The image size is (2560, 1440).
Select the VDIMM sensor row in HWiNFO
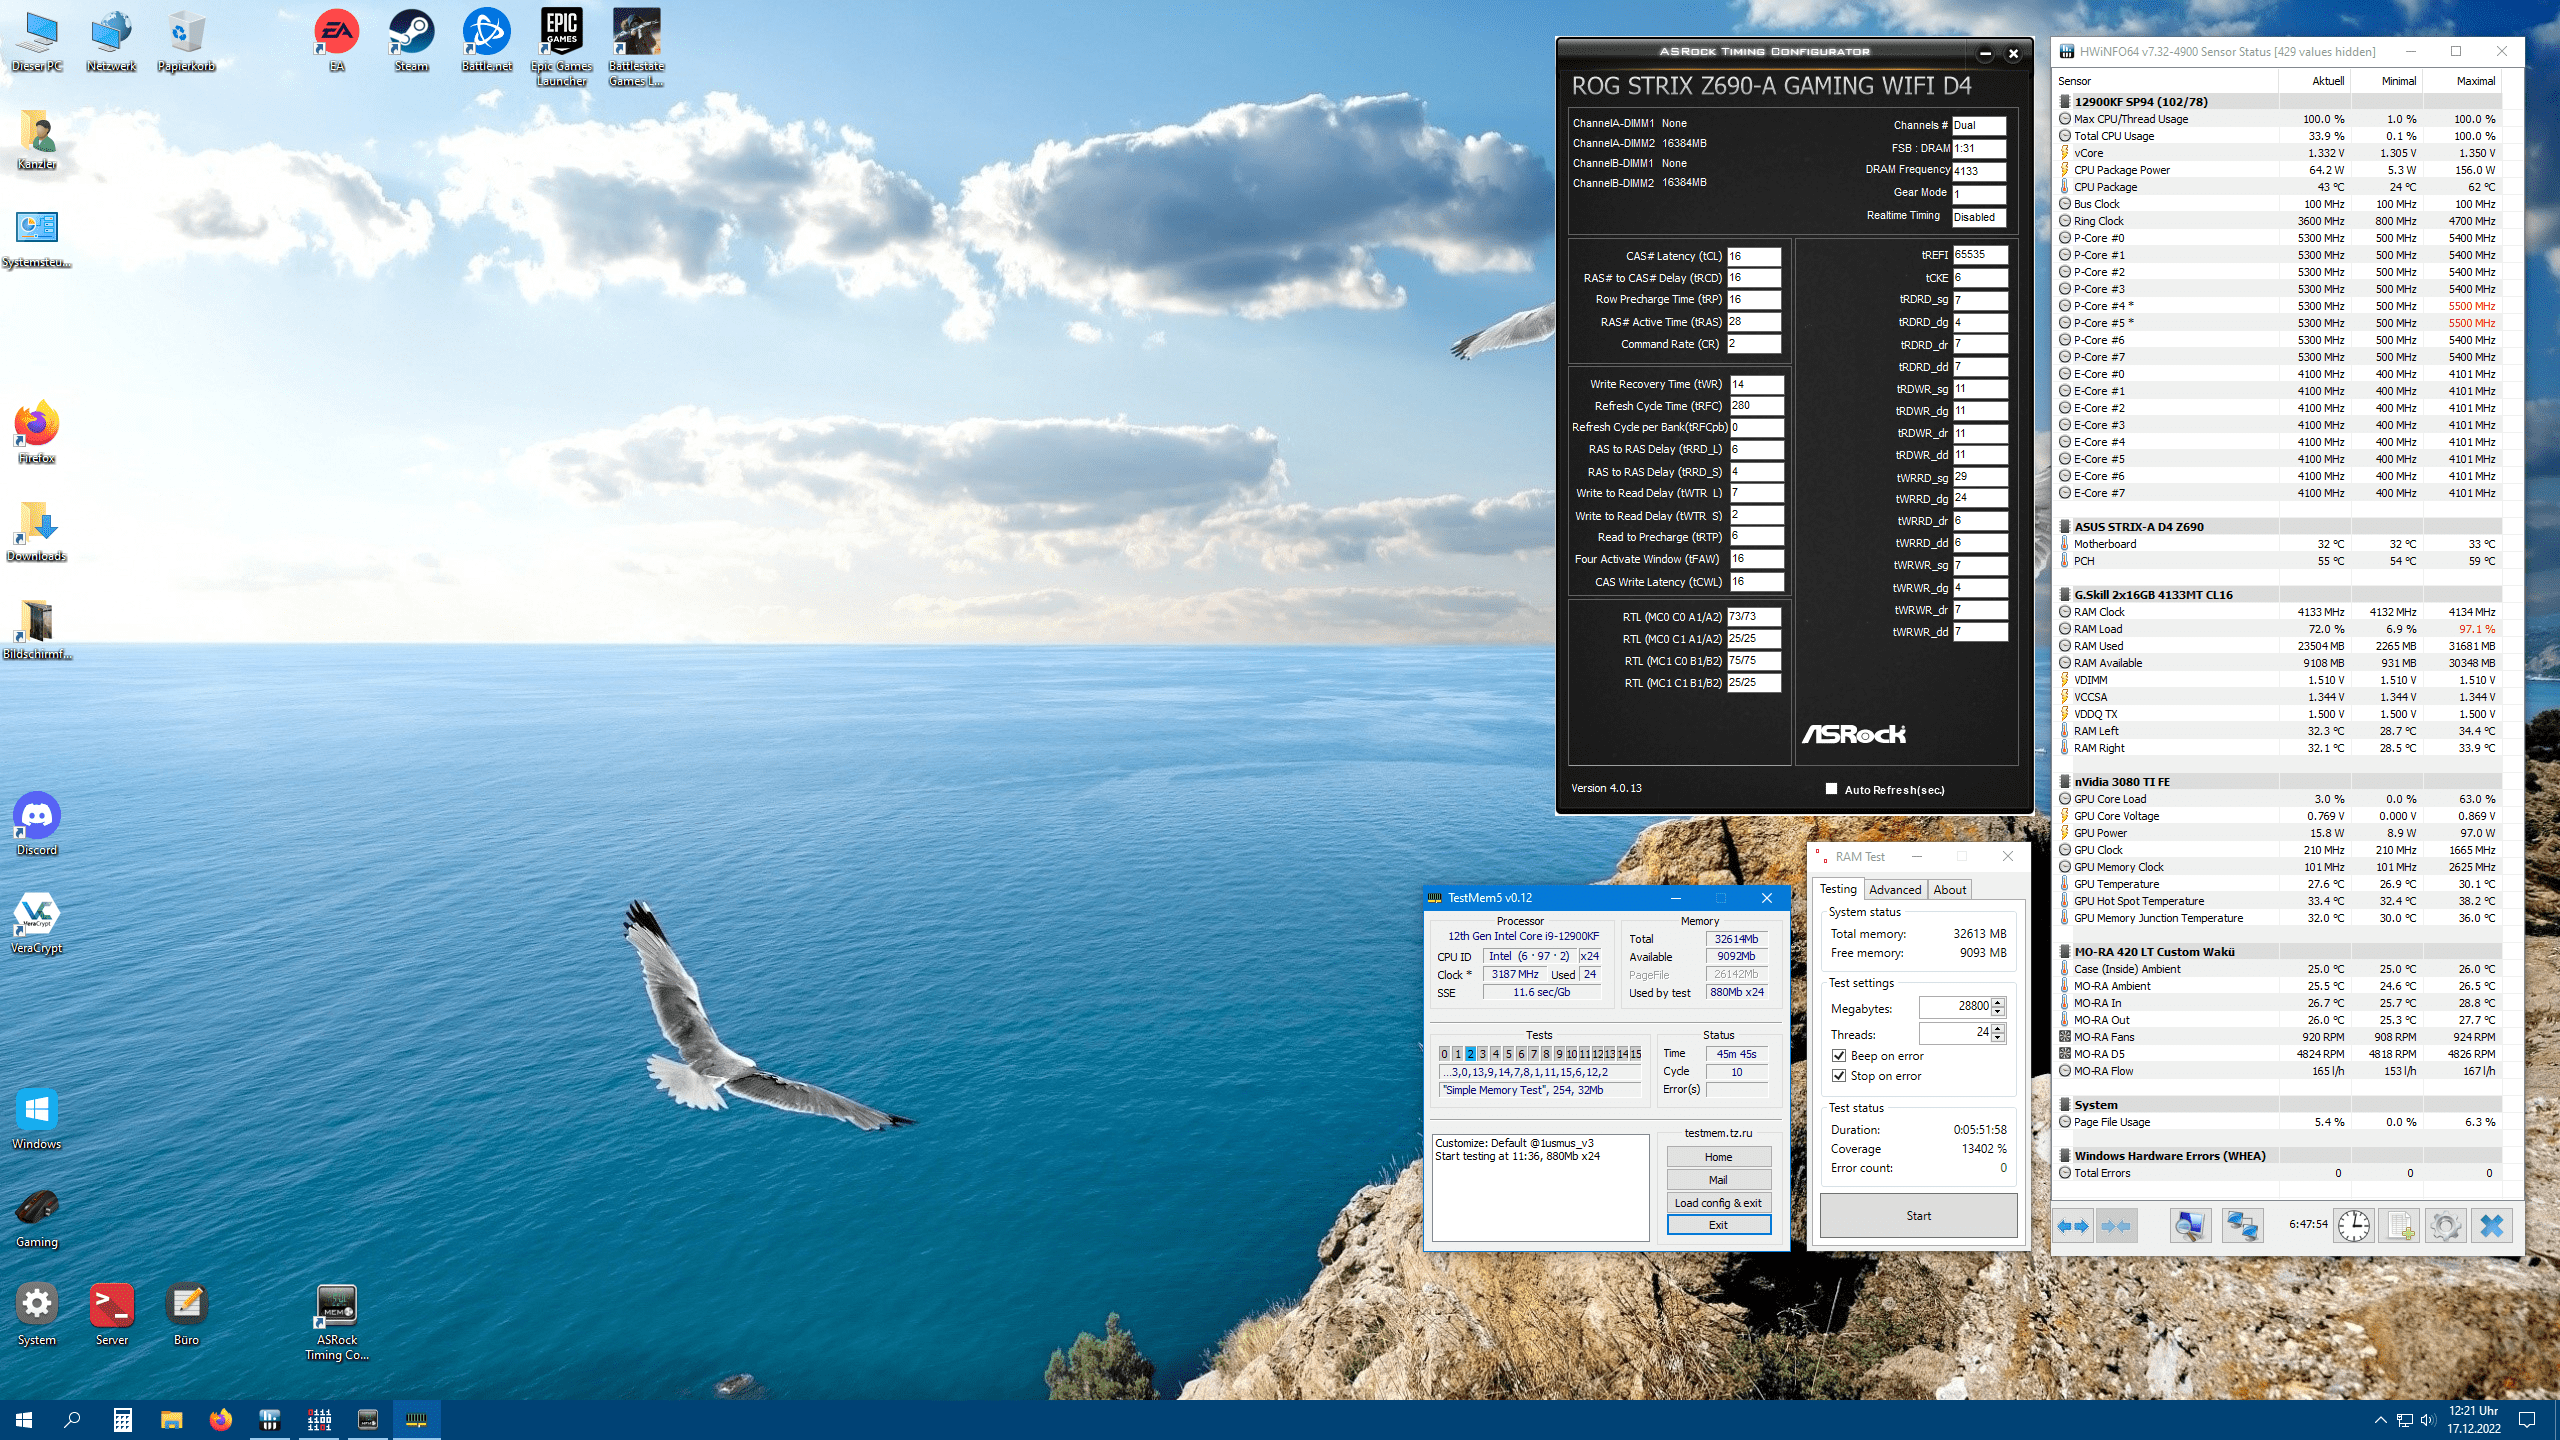pyautogui.click(x=2279, y=680)
